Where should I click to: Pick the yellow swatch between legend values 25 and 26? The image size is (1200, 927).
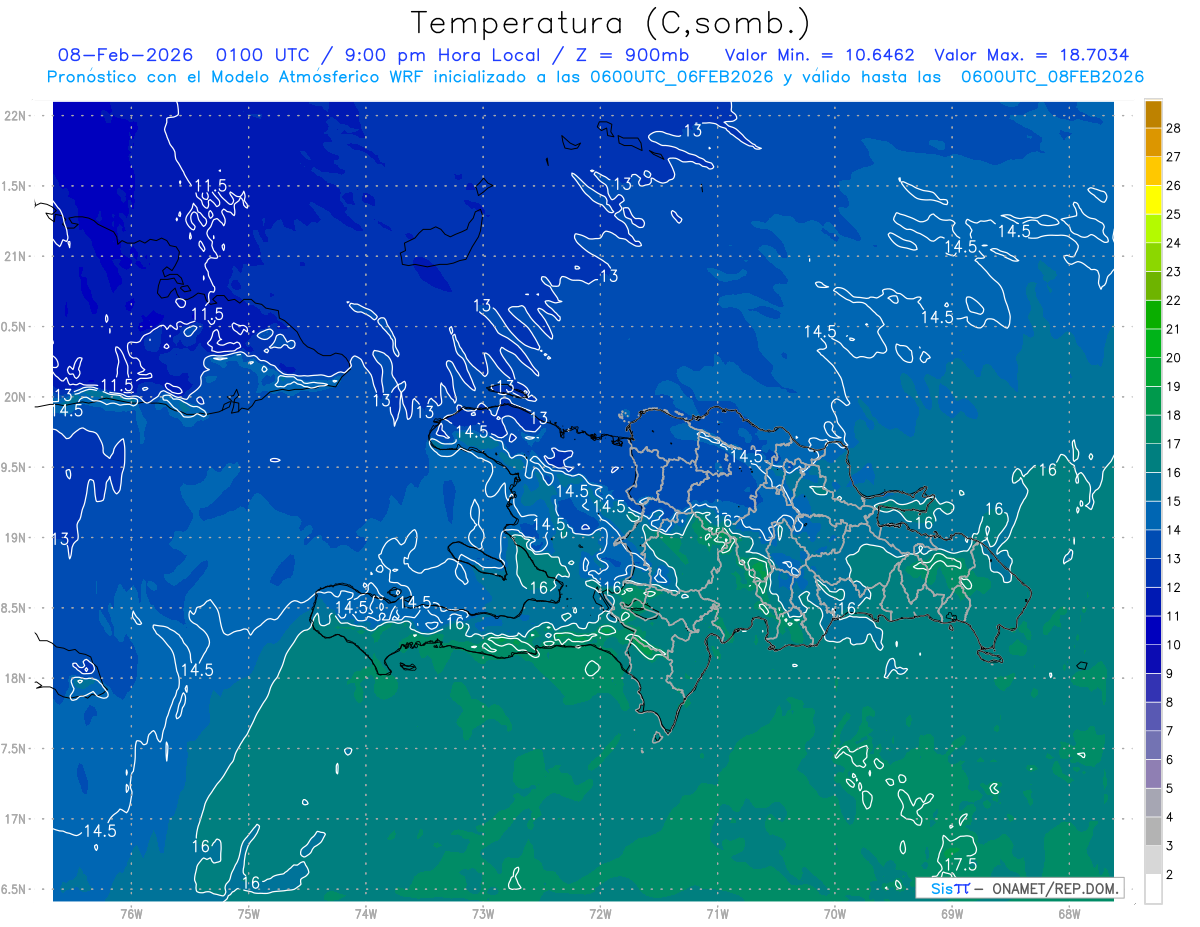1153,200
